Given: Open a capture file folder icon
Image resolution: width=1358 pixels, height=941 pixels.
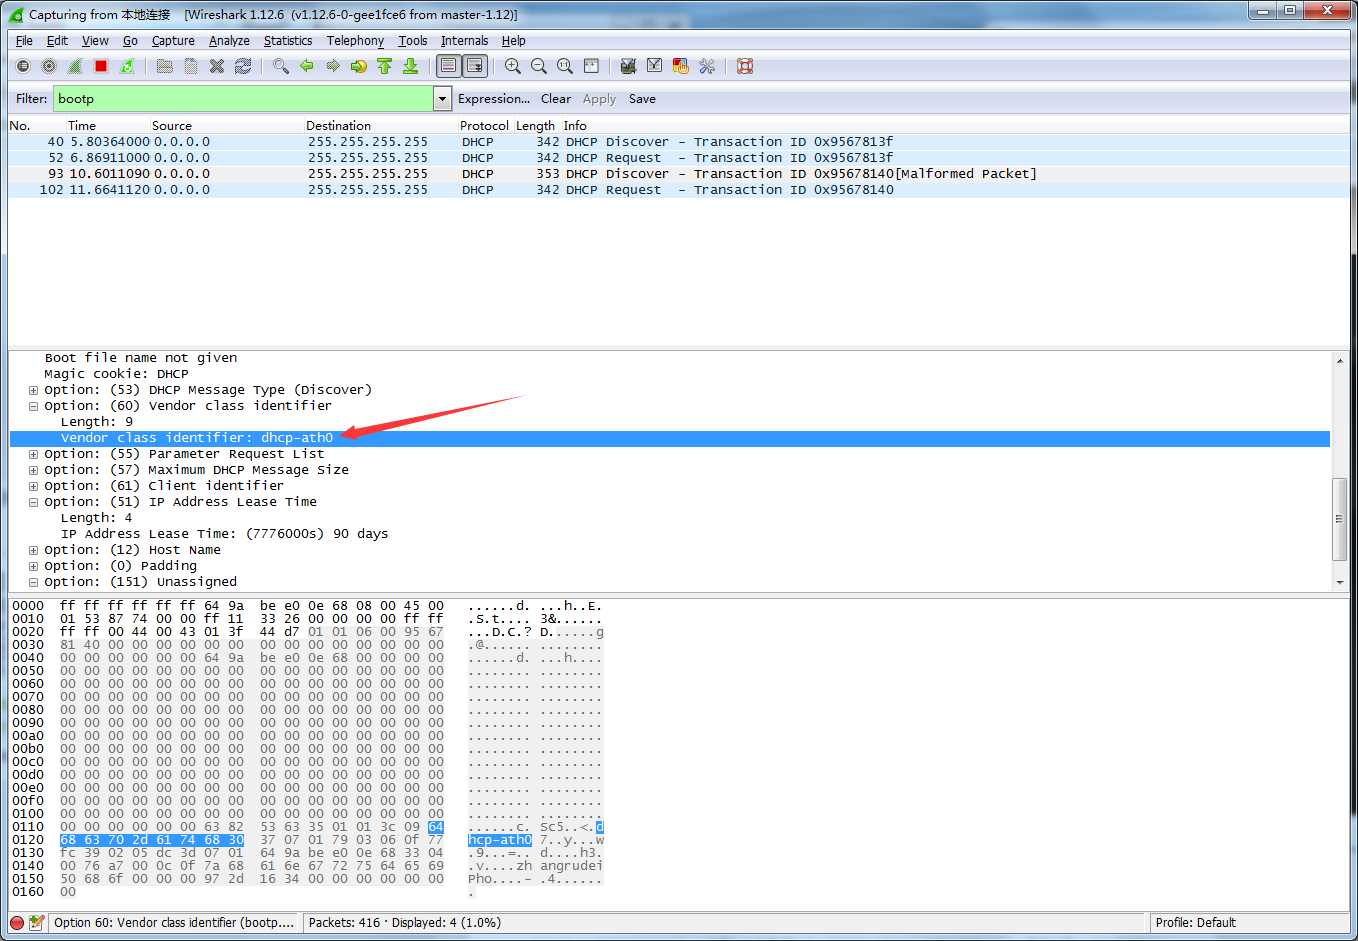Looking at the screenshot, I should click(x=165, y=66).
